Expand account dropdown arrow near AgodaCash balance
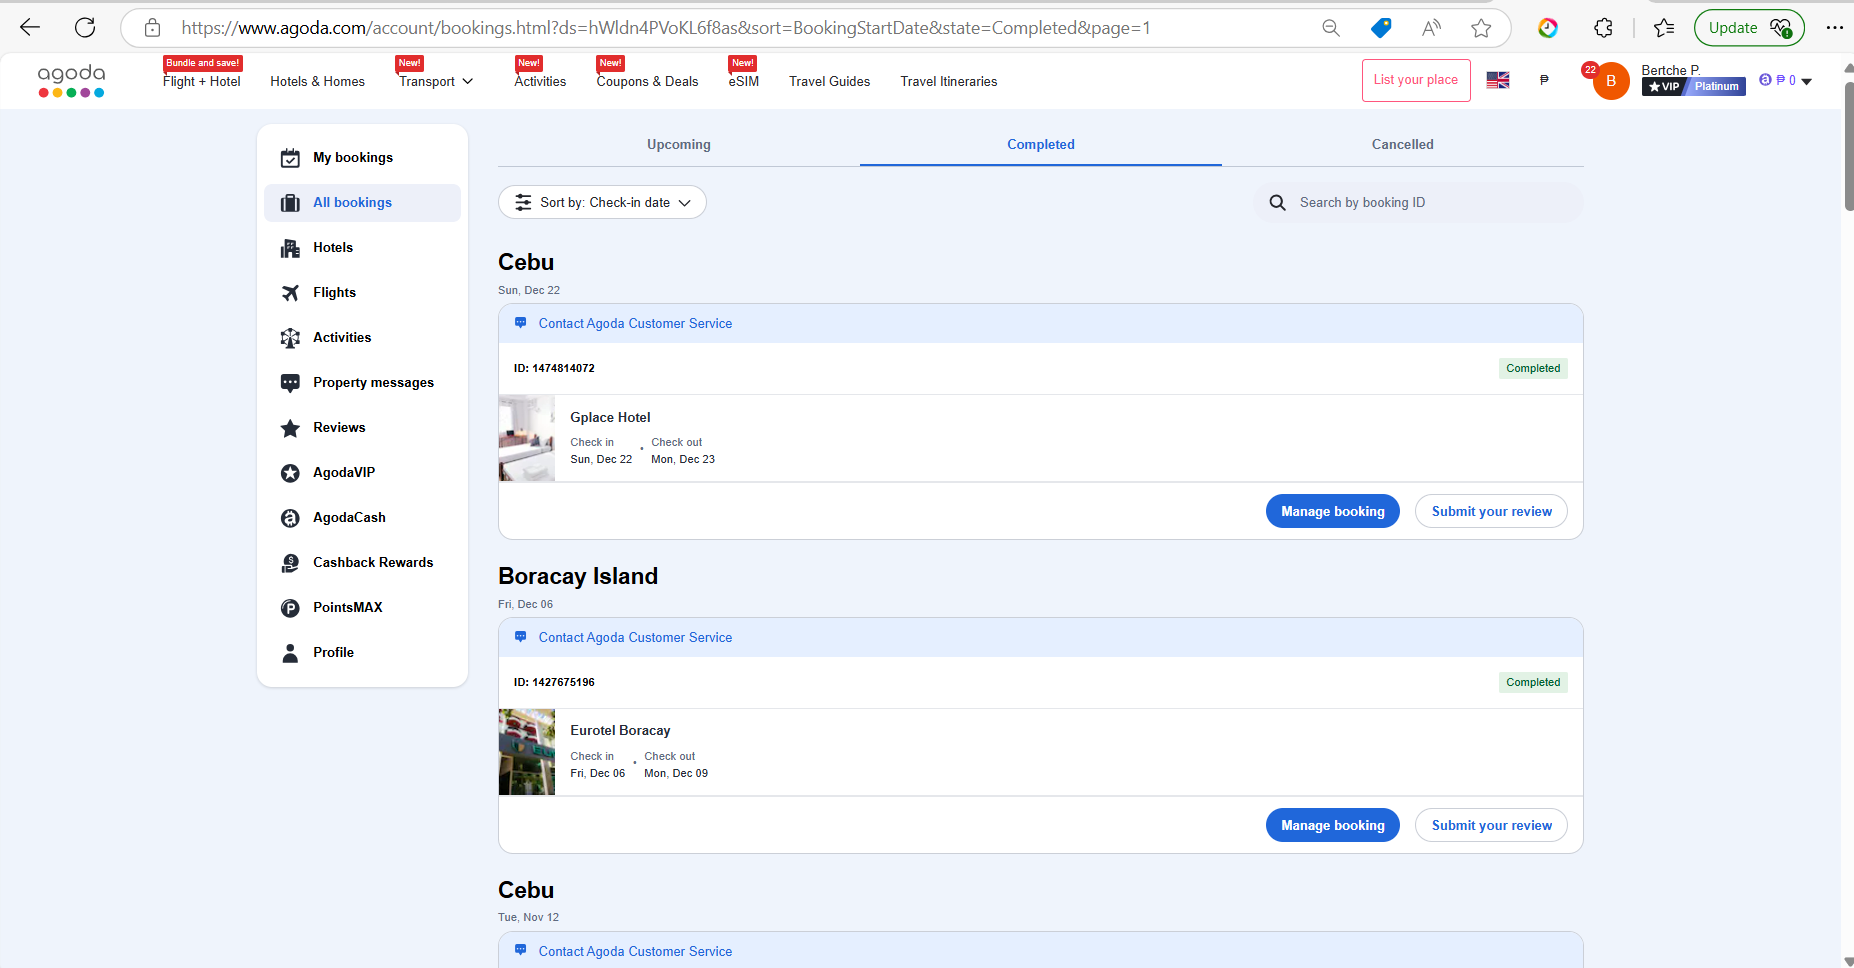Viewport: 1854px width, 968px height. tap(1806, 82)
